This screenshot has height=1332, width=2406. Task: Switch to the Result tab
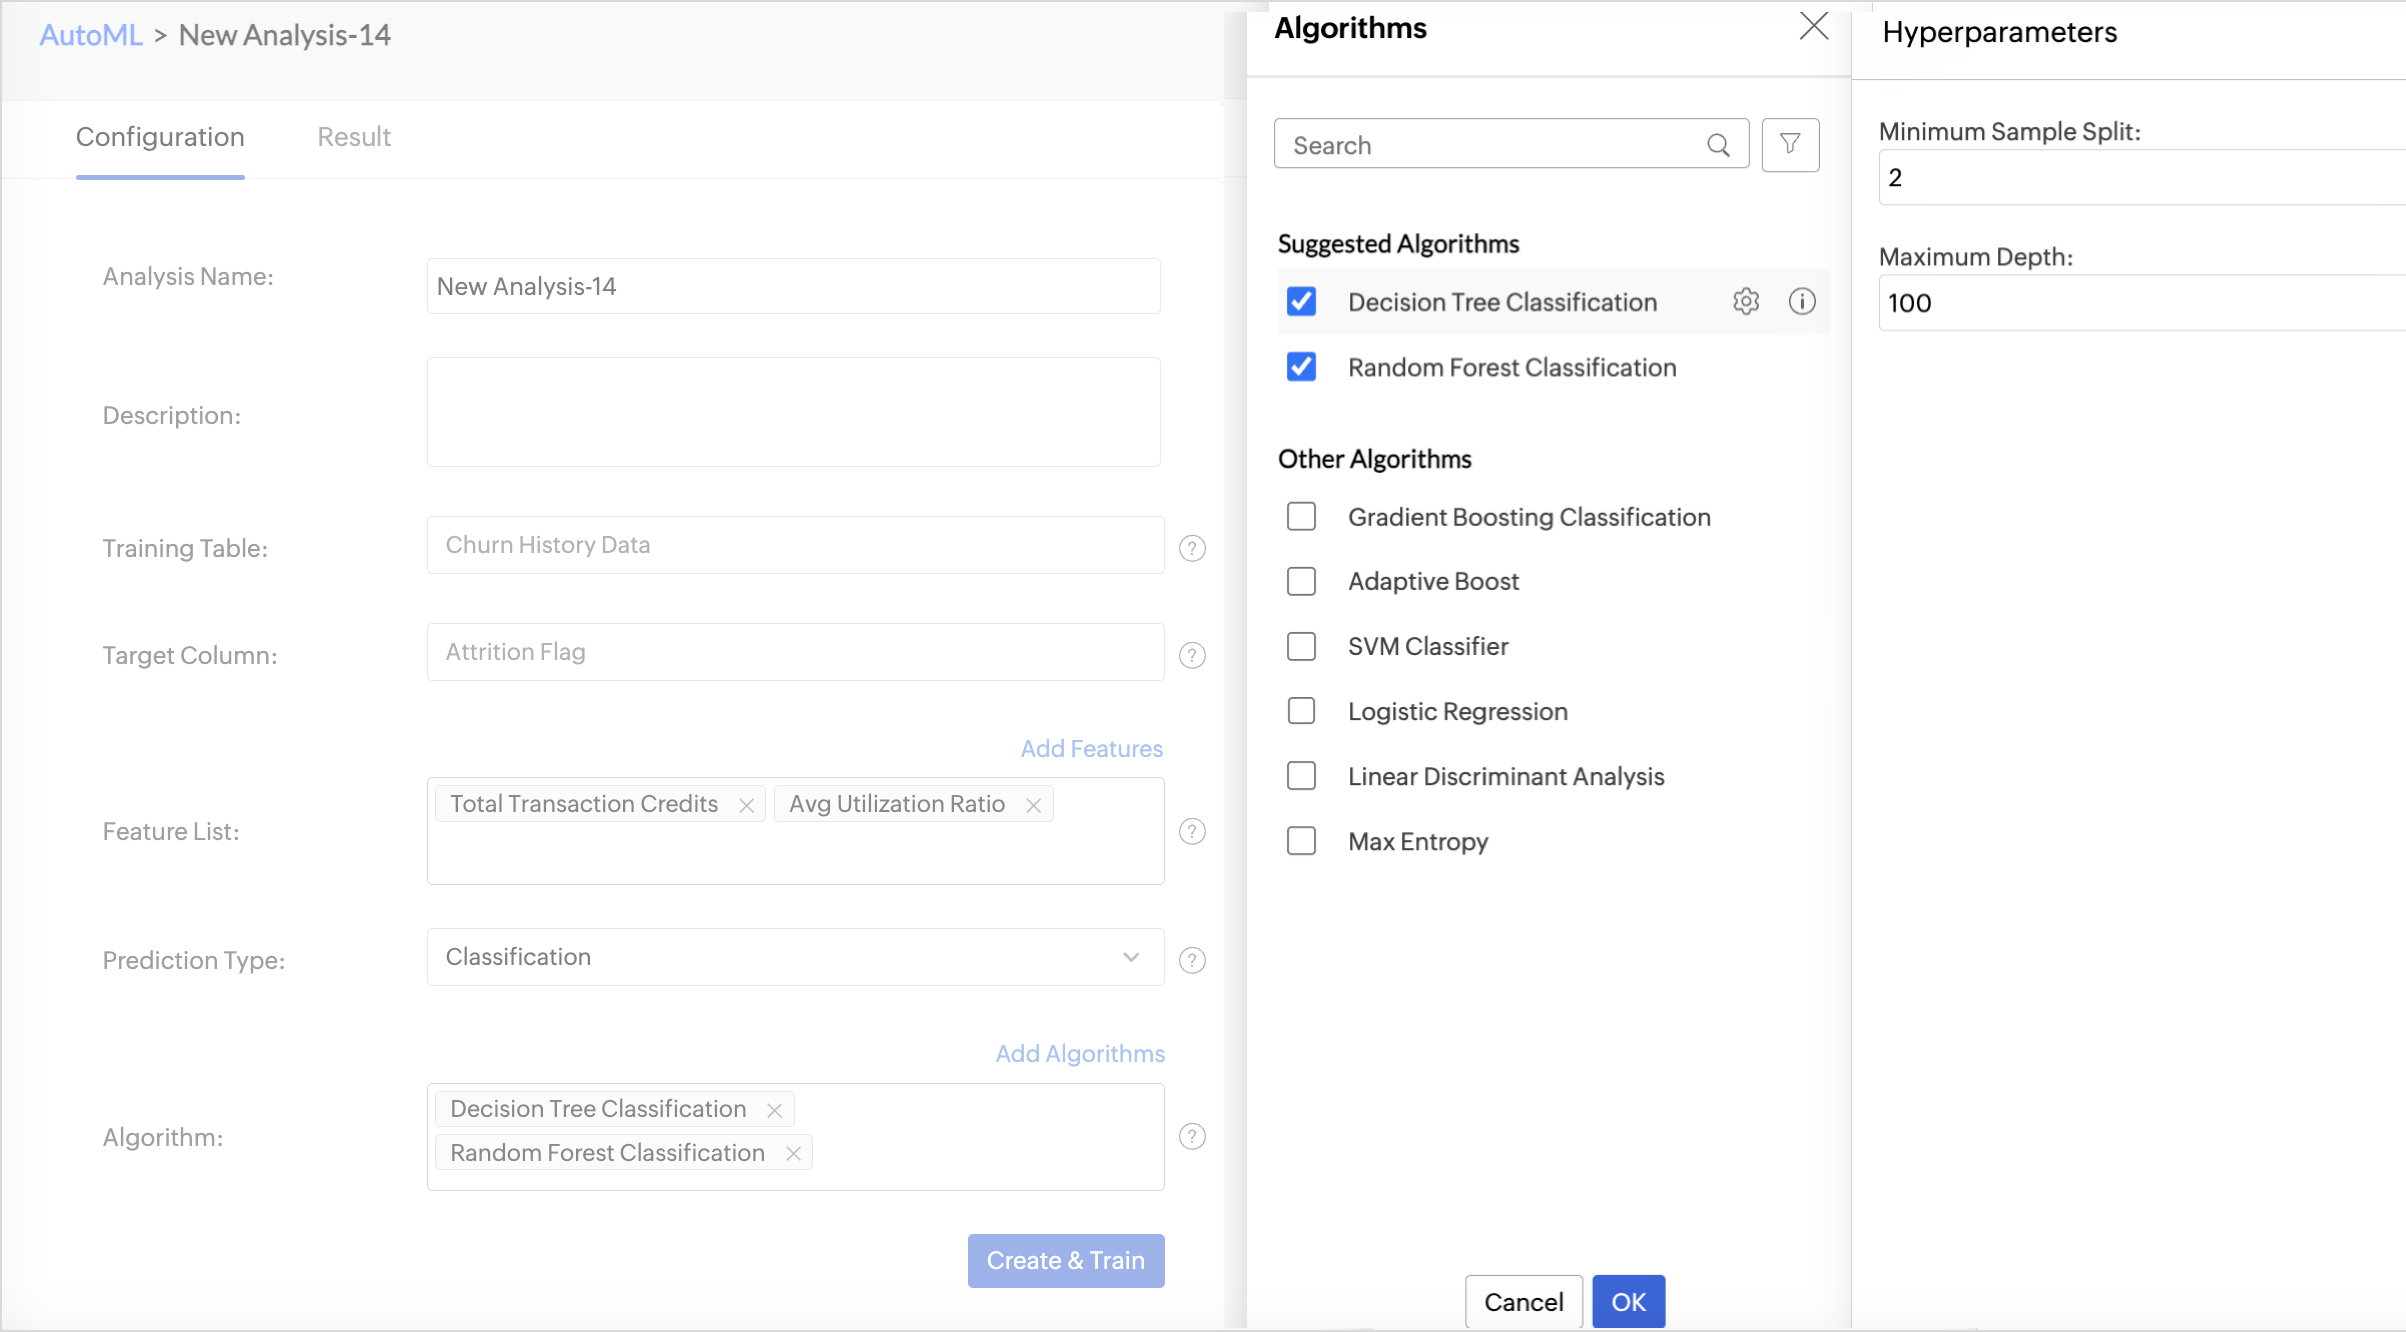click(x=353, y=137)
